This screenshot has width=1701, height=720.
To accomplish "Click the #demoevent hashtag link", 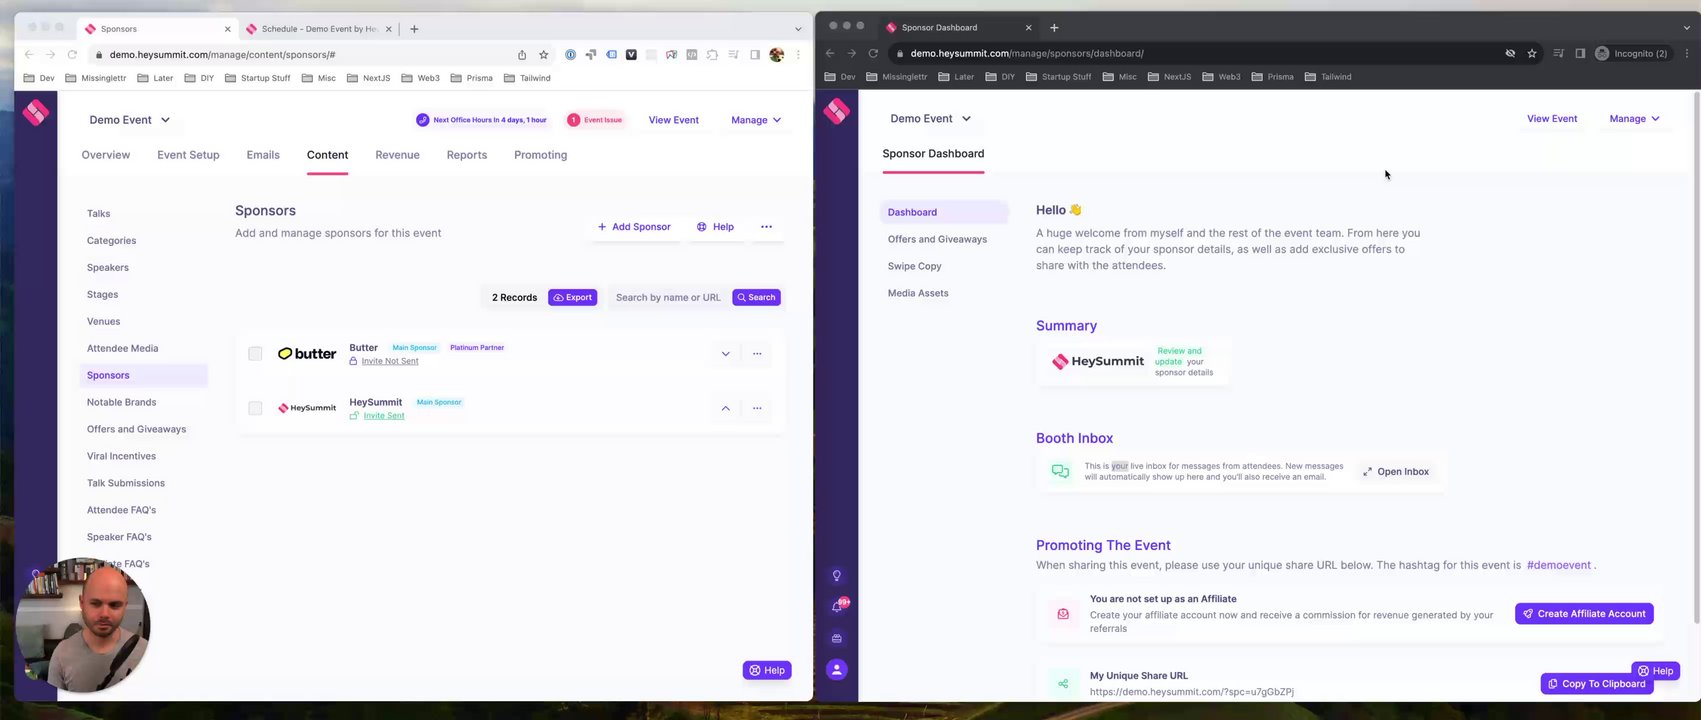I will (1559, 565).
